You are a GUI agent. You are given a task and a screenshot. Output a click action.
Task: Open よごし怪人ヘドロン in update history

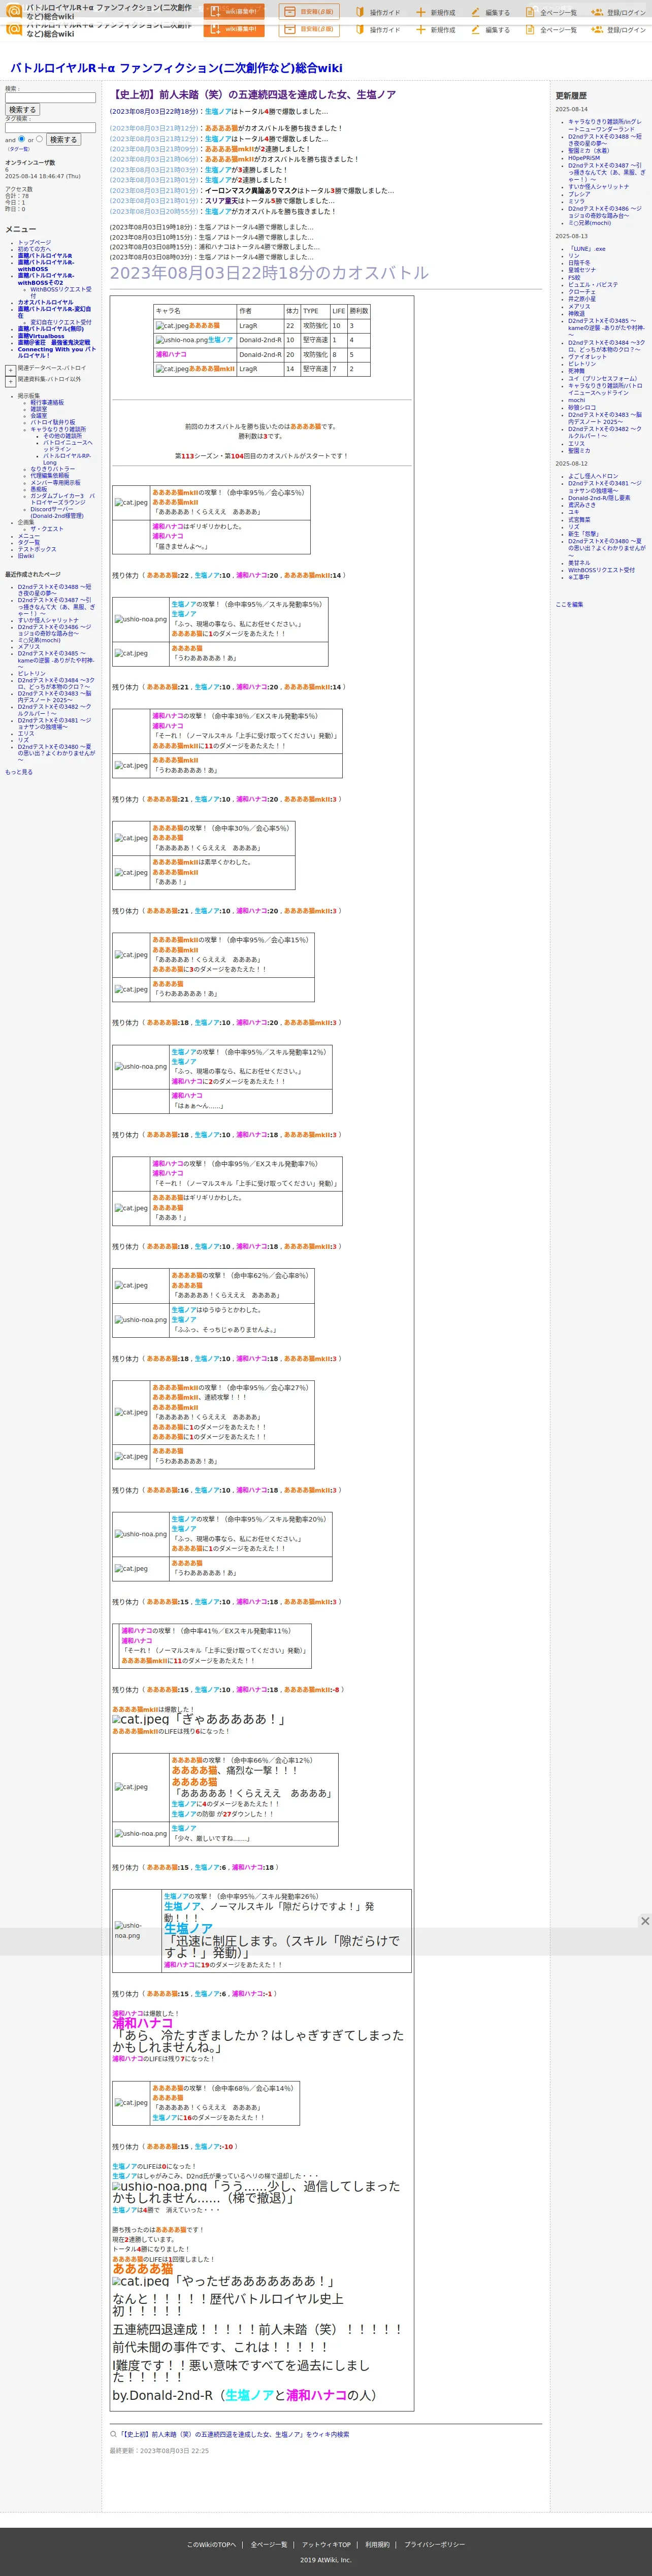593,476
